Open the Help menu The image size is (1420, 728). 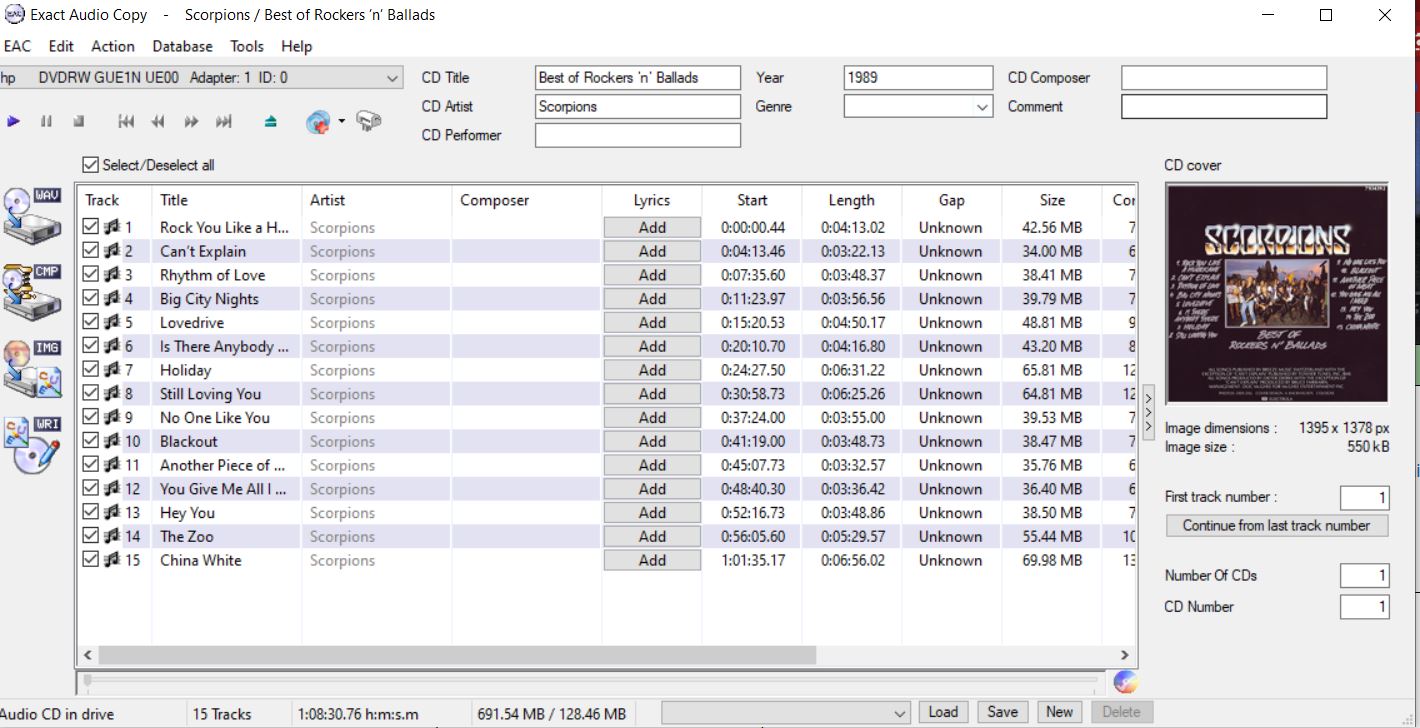click(297, 46)
